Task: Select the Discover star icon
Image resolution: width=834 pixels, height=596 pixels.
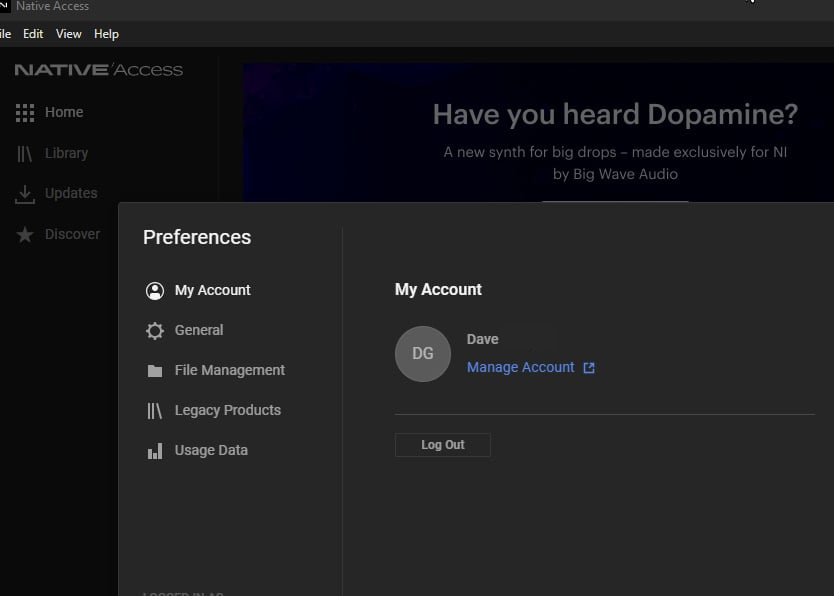Action: [x=25, y=234]
